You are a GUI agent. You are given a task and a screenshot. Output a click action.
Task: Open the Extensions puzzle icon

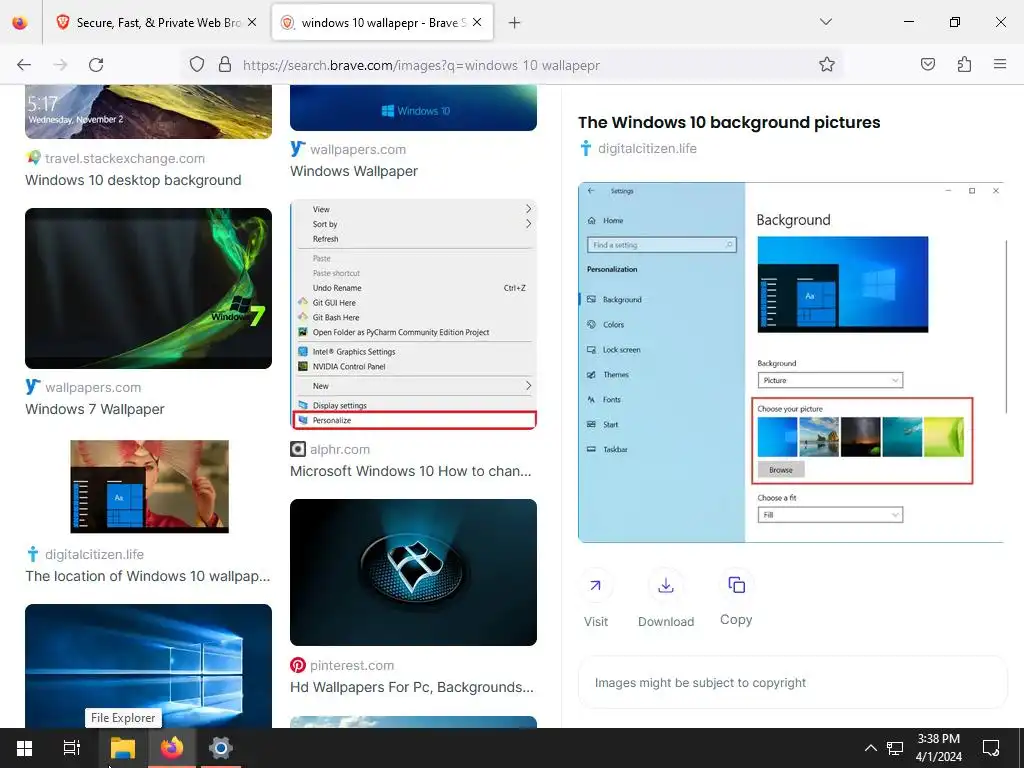(964, 64)
